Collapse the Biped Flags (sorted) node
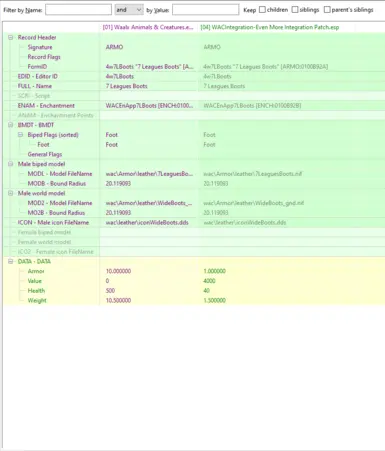Image resolution: width=385 pixels, height=451 pixels. pos(20,135)
